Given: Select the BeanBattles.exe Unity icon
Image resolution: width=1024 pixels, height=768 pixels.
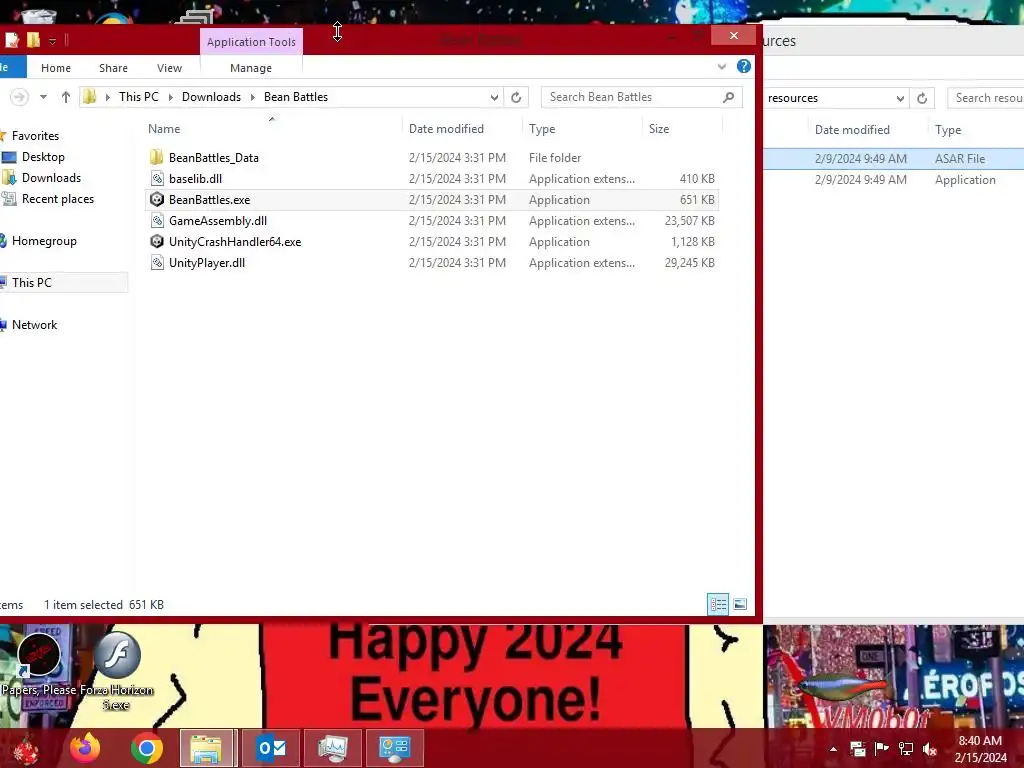Looking at the screenshot, I should click(157, 199).
